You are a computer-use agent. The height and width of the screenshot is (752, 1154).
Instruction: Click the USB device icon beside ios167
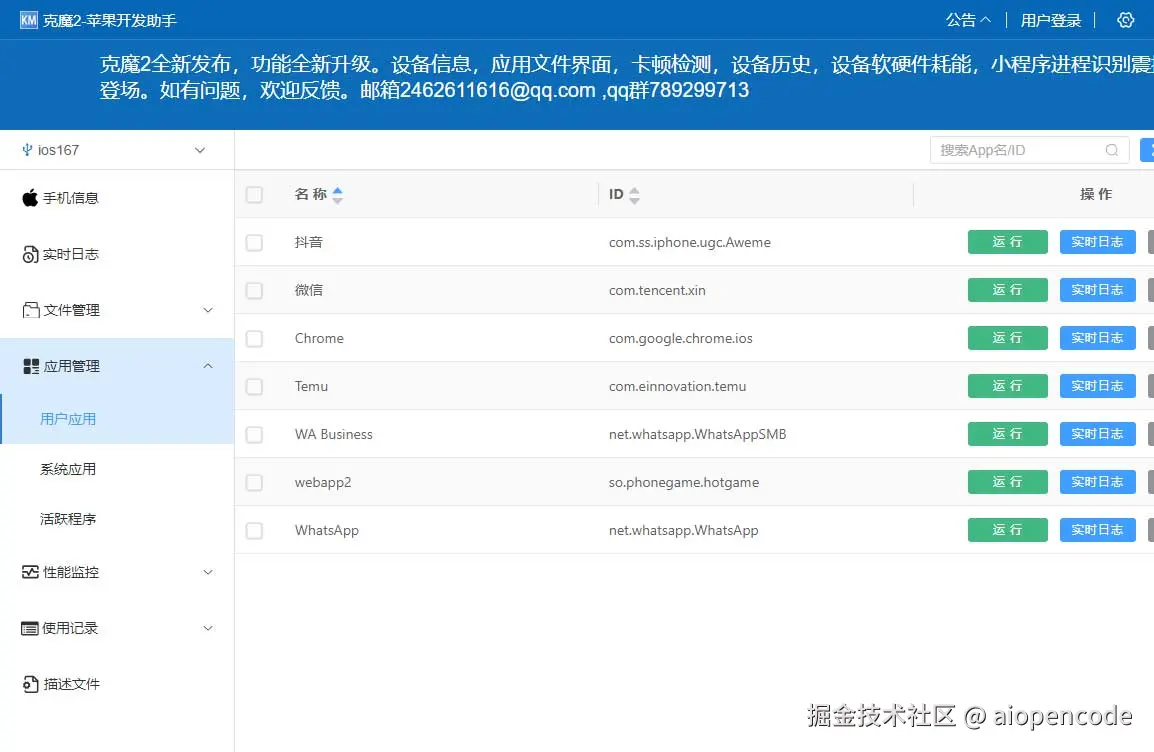tap(27, 150)
